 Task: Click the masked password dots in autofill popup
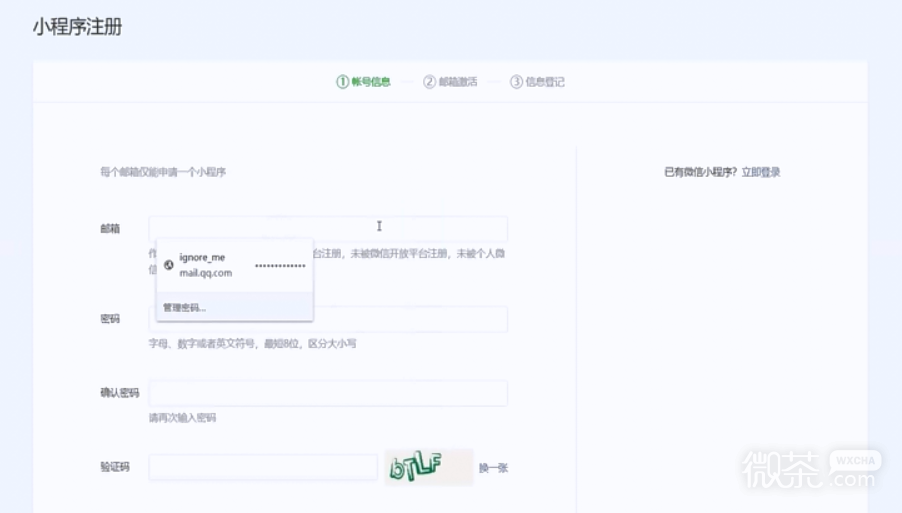coord(280,266)
